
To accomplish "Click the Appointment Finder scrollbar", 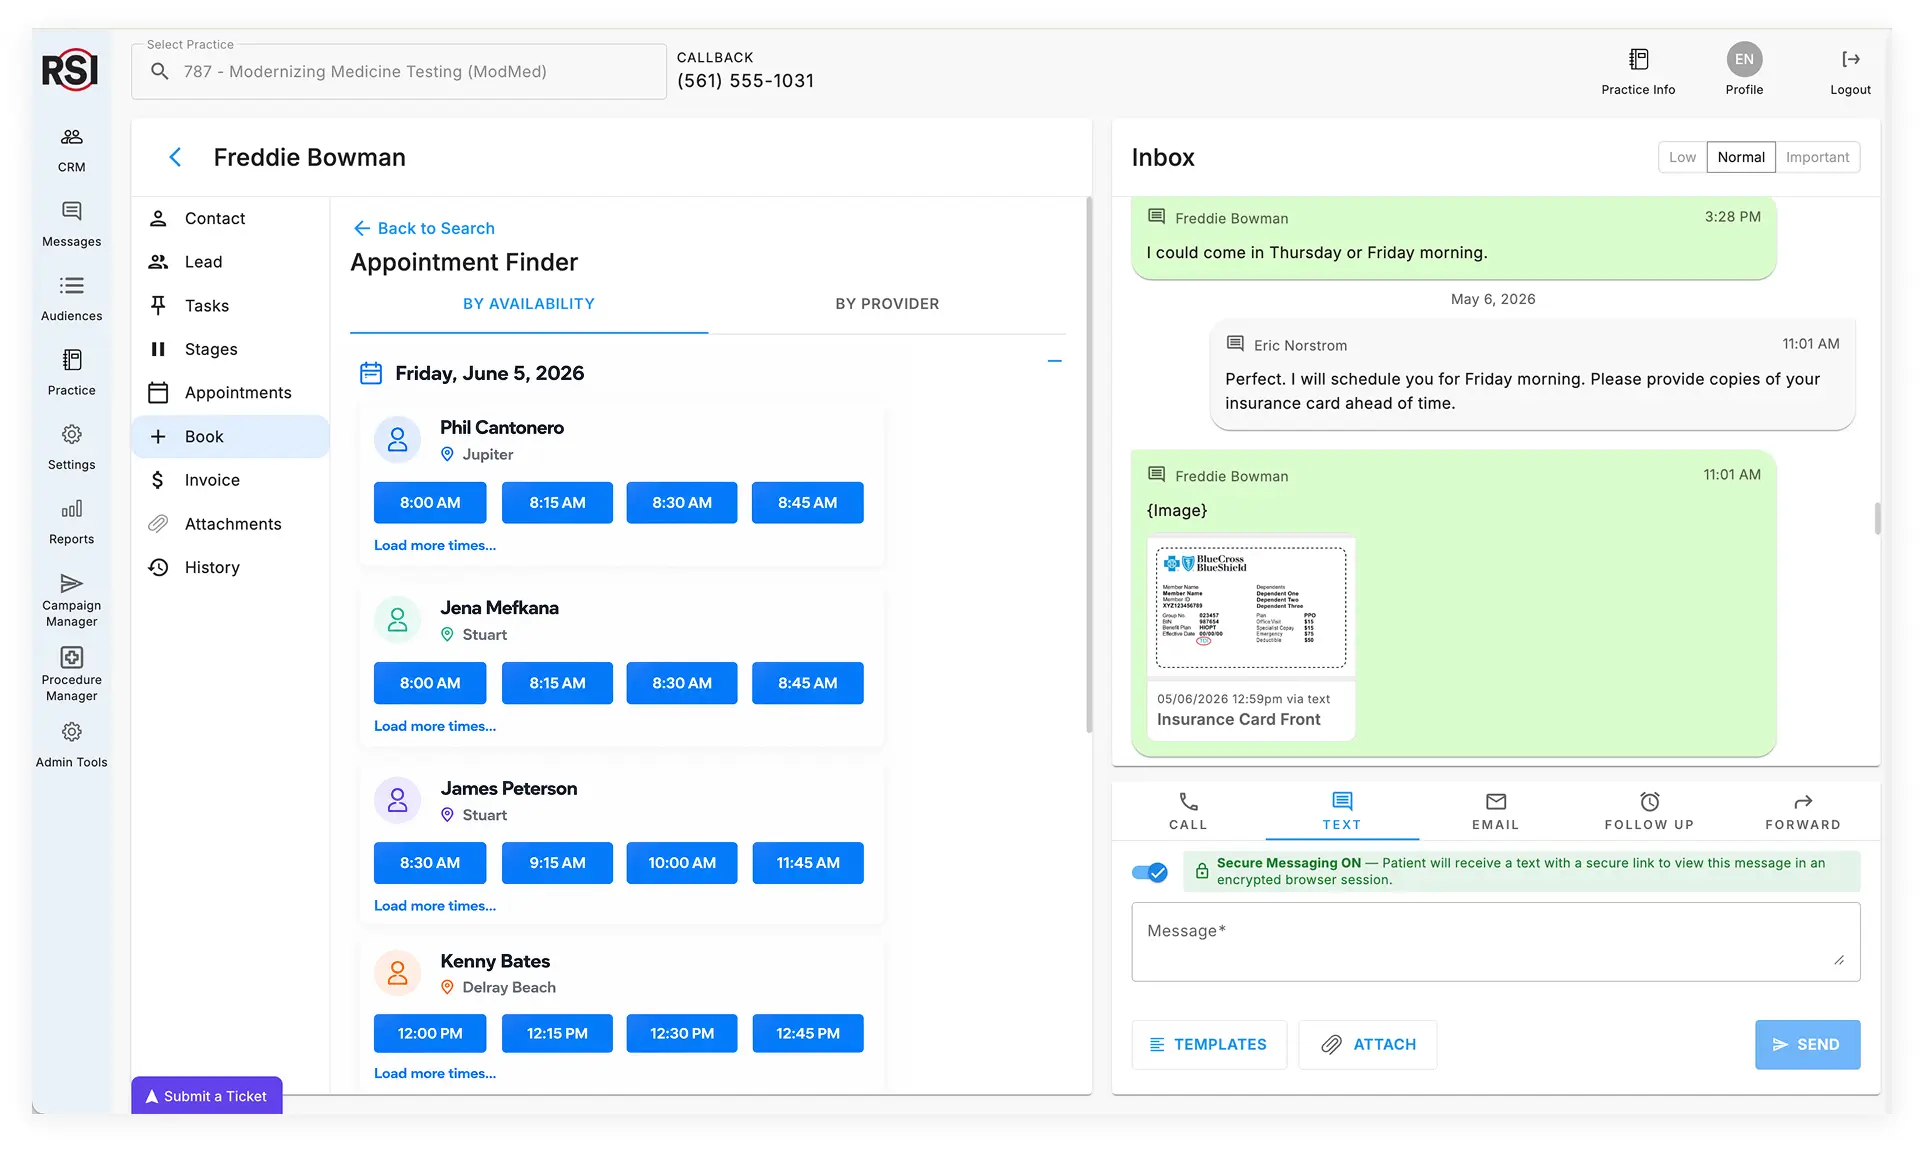I will click(x=1088, y=465).
